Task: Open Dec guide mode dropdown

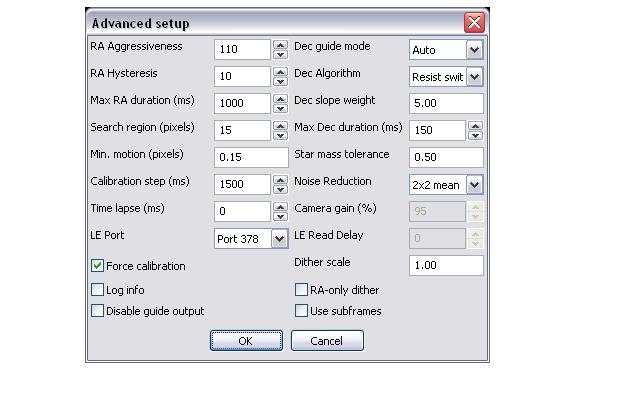Action: (x=474, y=49)
